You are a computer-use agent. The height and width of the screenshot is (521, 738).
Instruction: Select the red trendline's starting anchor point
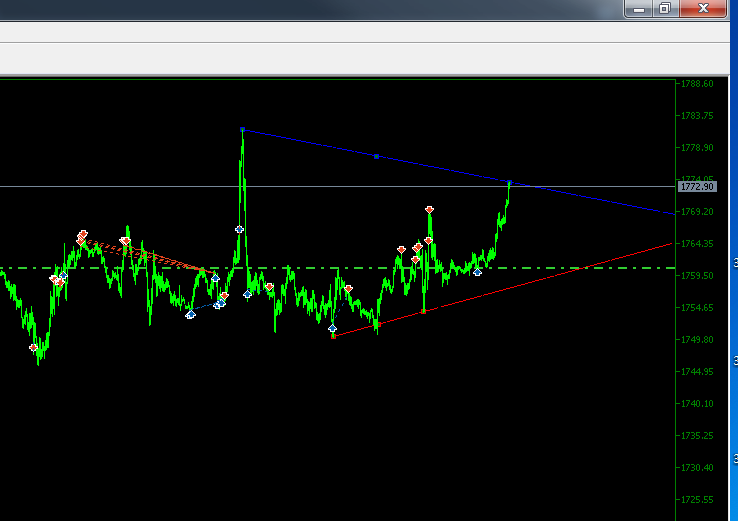(x=333, y=337)
